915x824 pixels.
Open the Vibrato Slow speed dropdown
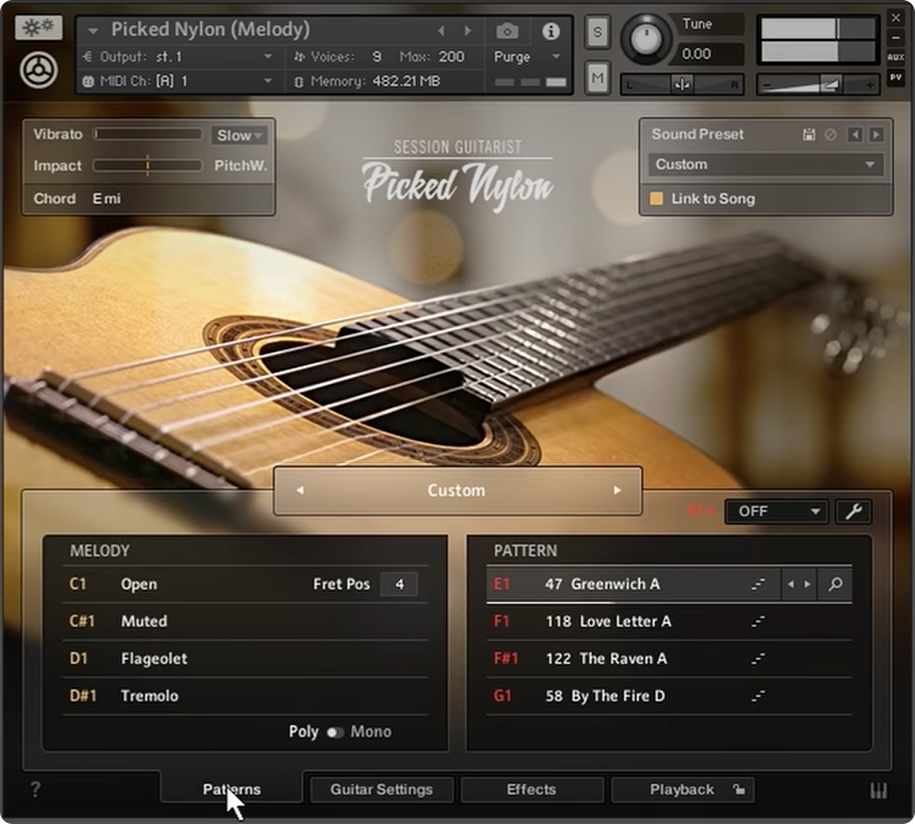coord(239,135)
